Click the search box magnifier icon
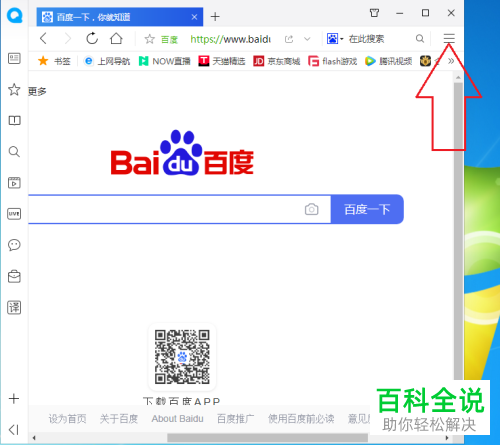 click(420, 39)
